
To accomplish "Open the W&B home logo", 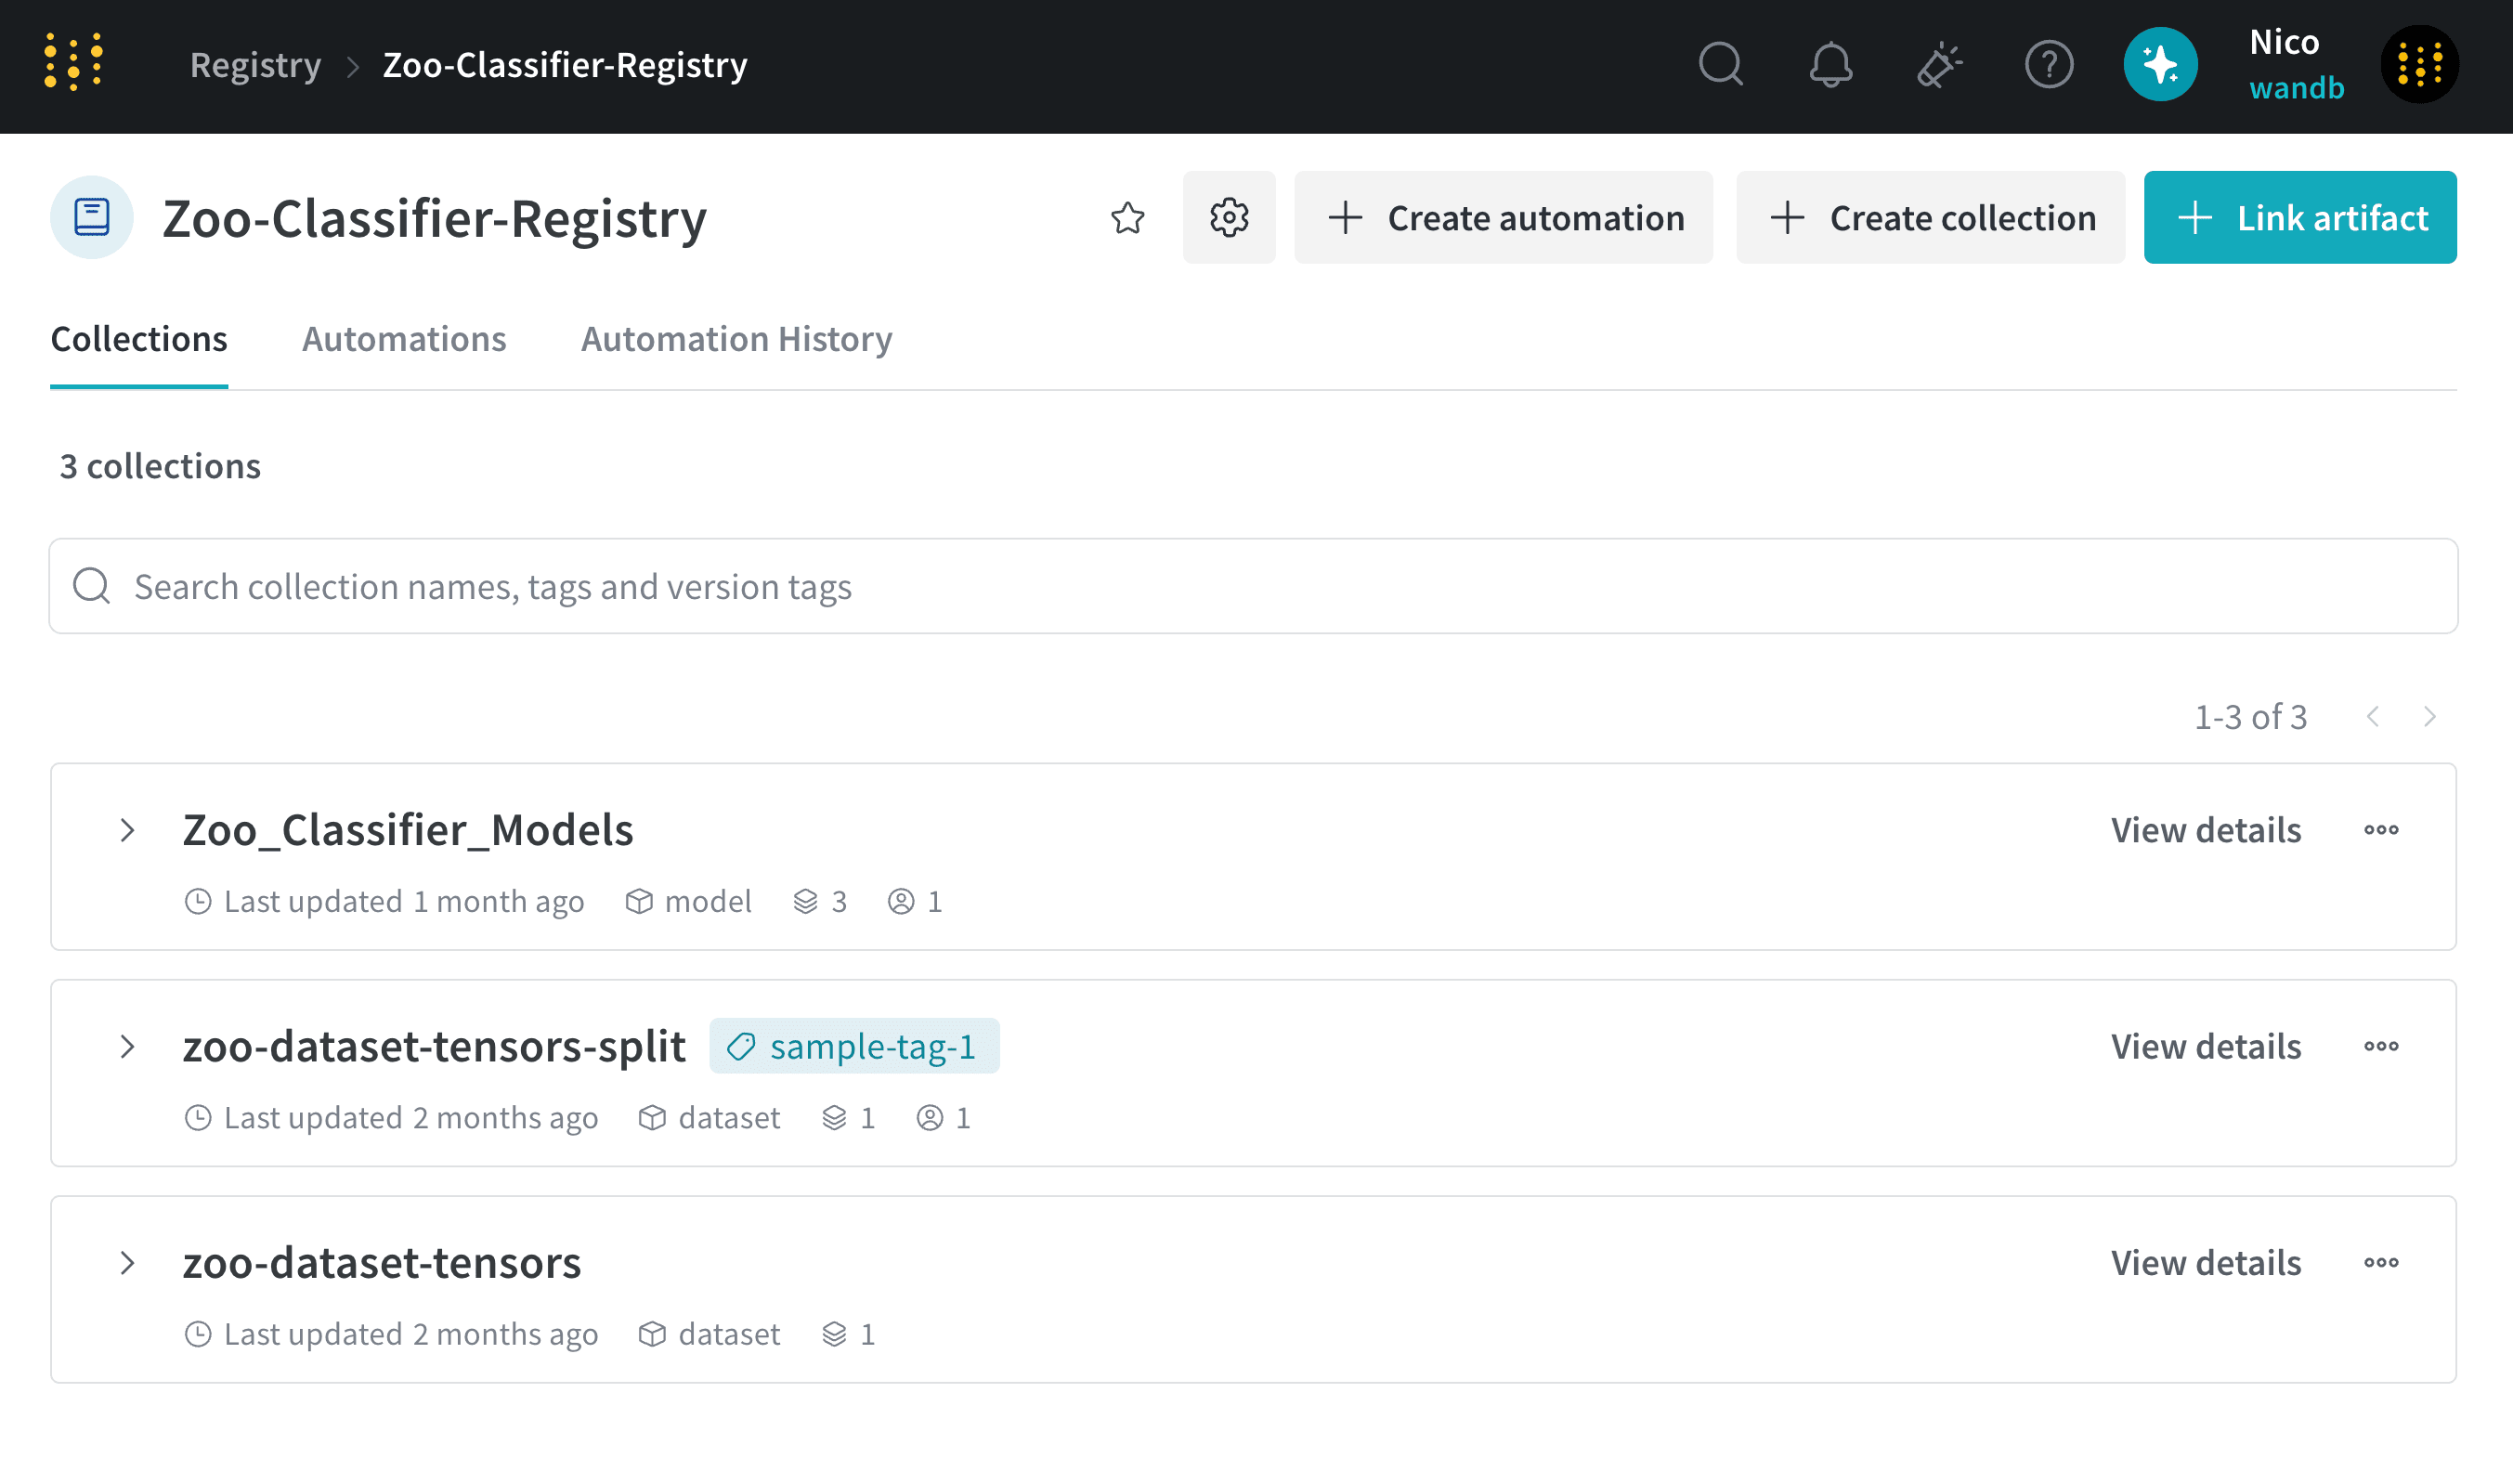I will point(74,62).
